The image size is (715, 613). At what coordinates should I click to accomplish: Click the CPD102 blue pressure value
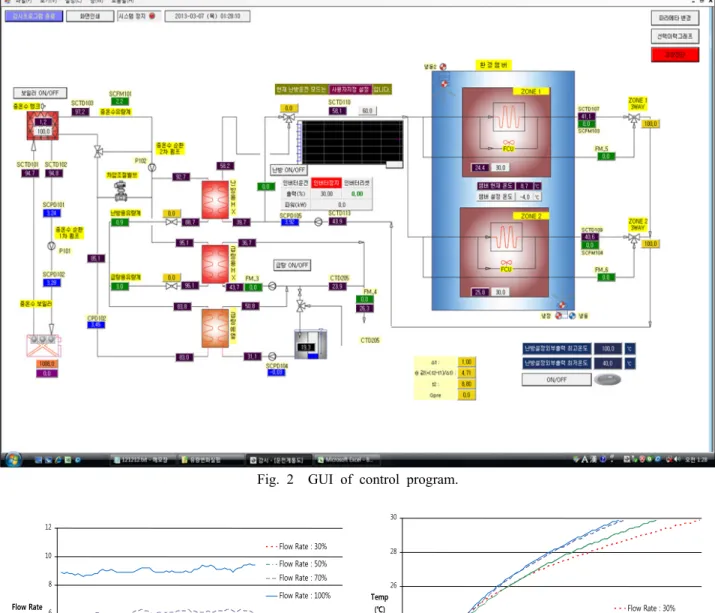96,325
